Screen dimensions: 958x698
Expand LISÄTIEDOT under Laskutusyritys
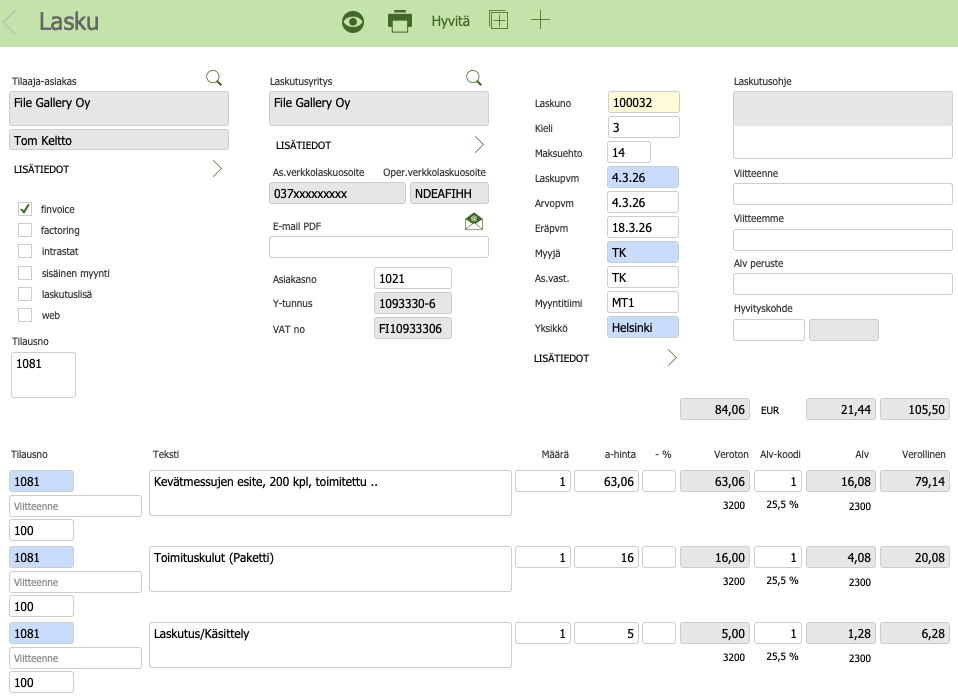tap(478, 145)
